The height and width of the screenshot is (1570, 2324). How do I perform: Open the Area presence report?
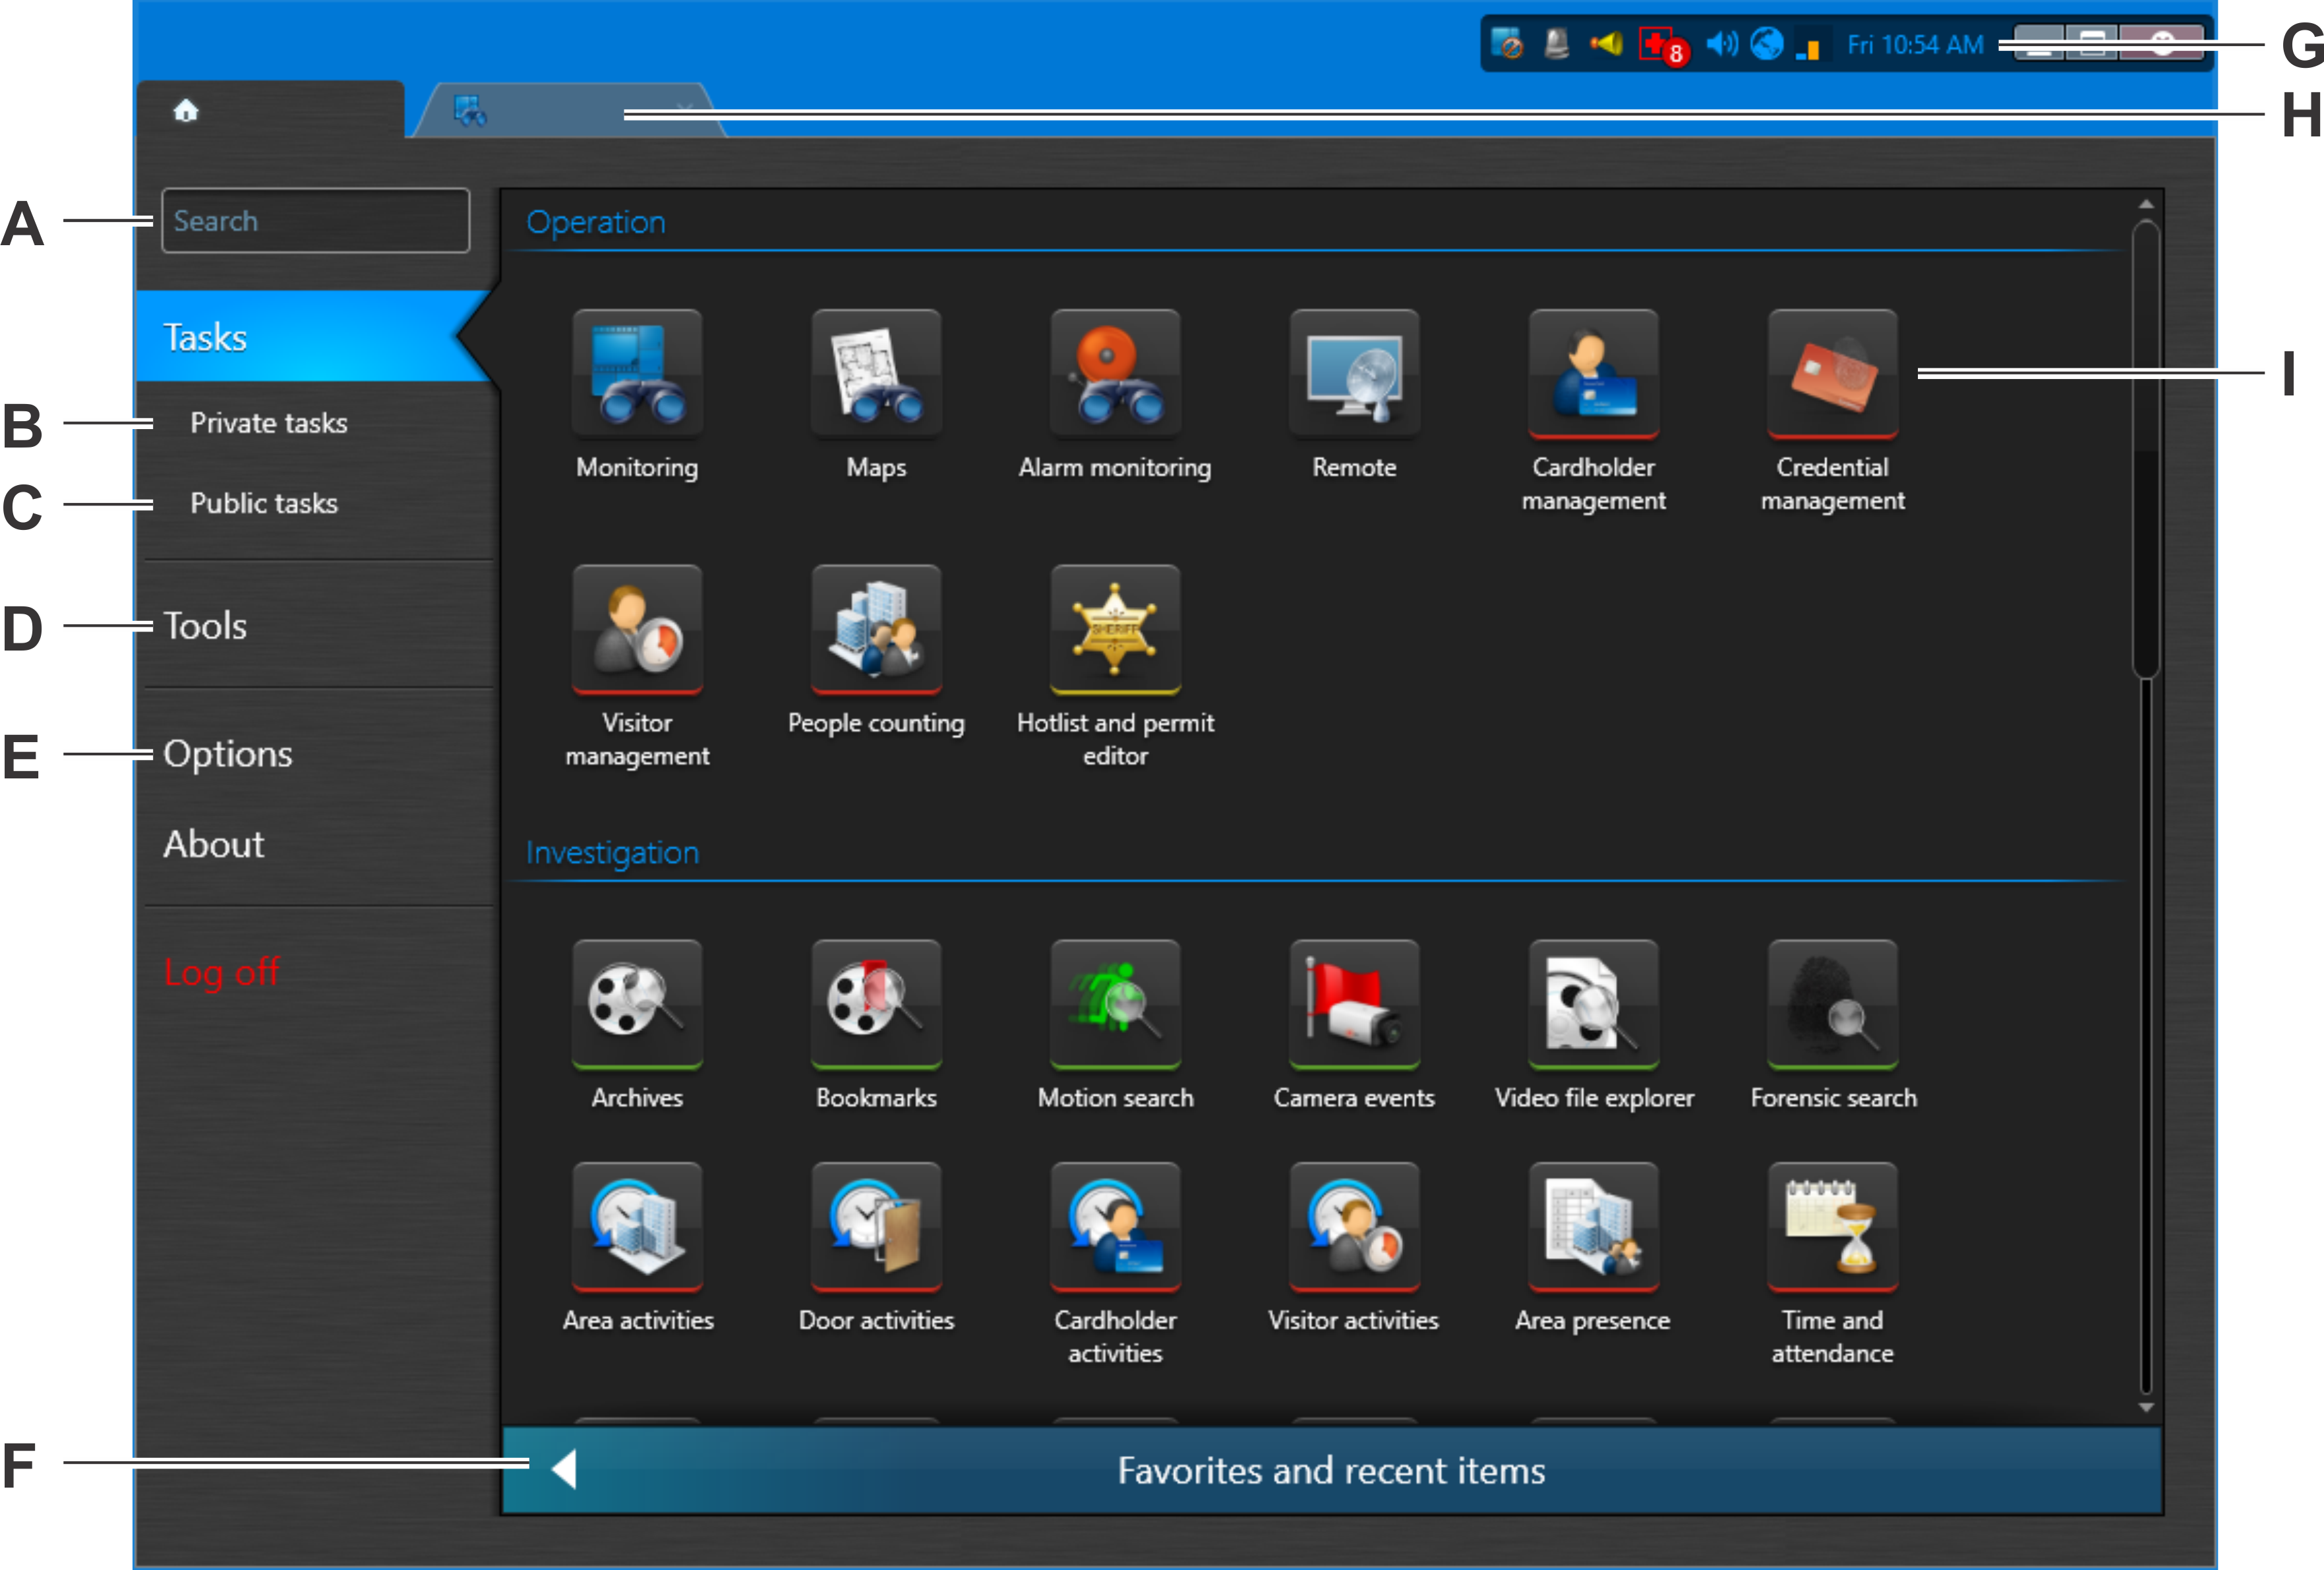coord(1593,1227)
